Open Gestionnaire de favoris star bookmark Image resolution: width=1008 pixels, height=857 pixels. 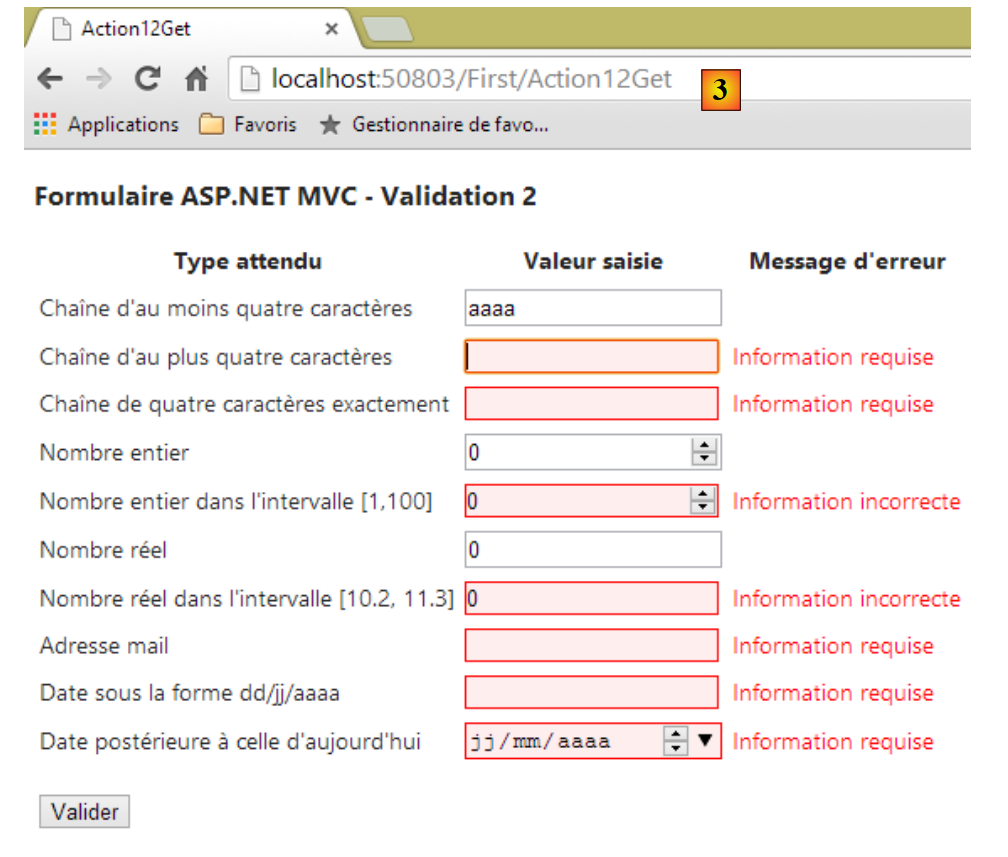pos(433,125)
